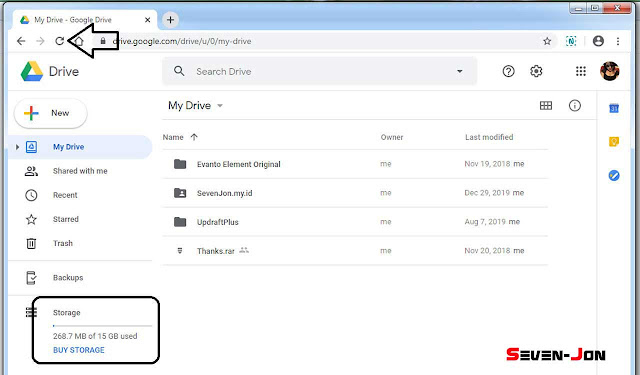Click the UpdraftPlus folder icon
640x375 pixels.
pos(180,222)
